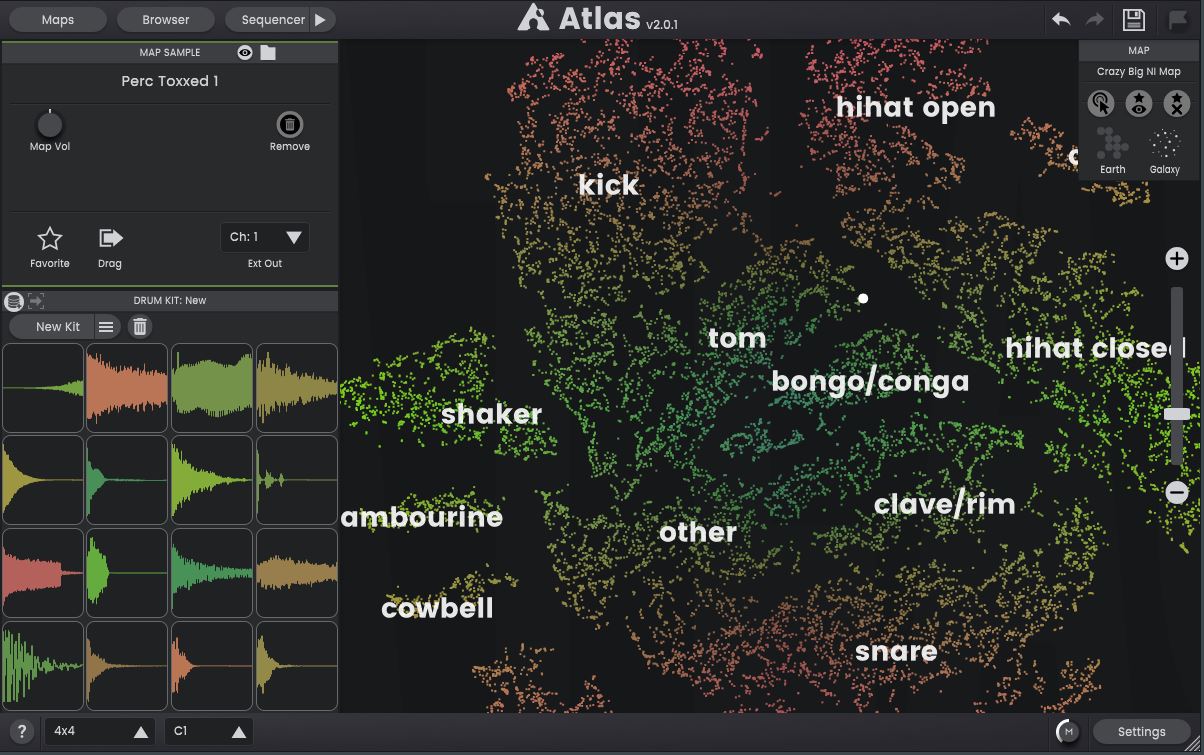Click the DRUM KIT: New header title
The width and height of the screenshot is (1204, 755).
tap(170, 300)
